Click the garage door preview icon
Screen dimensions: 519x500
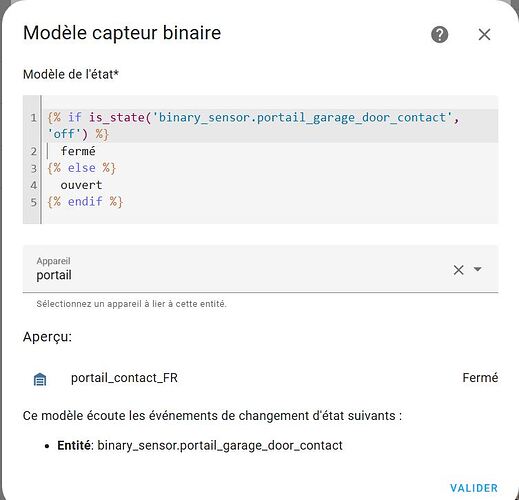(40, 379)
